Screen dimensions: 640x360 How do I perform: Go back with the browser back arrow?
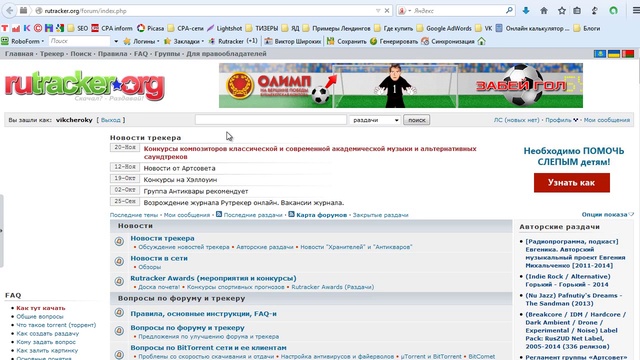pos(9,11)
